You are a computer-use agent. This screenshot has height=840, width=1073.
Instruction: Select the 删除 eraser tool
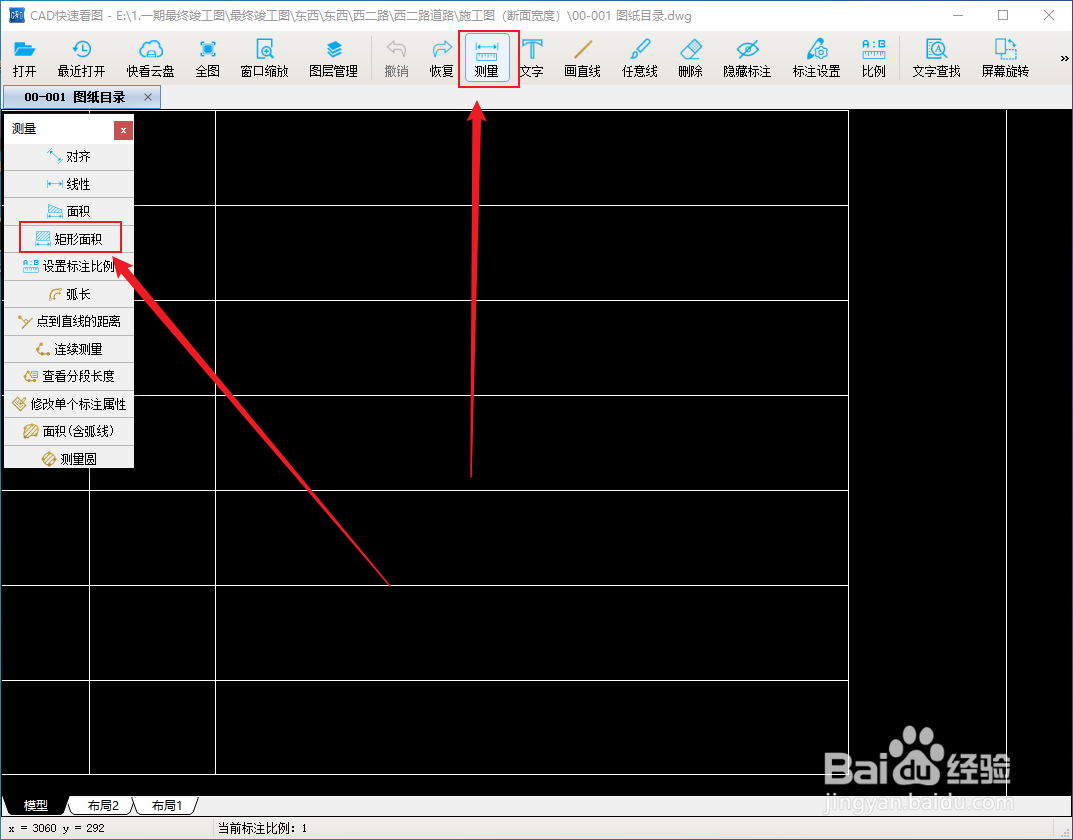690,58
